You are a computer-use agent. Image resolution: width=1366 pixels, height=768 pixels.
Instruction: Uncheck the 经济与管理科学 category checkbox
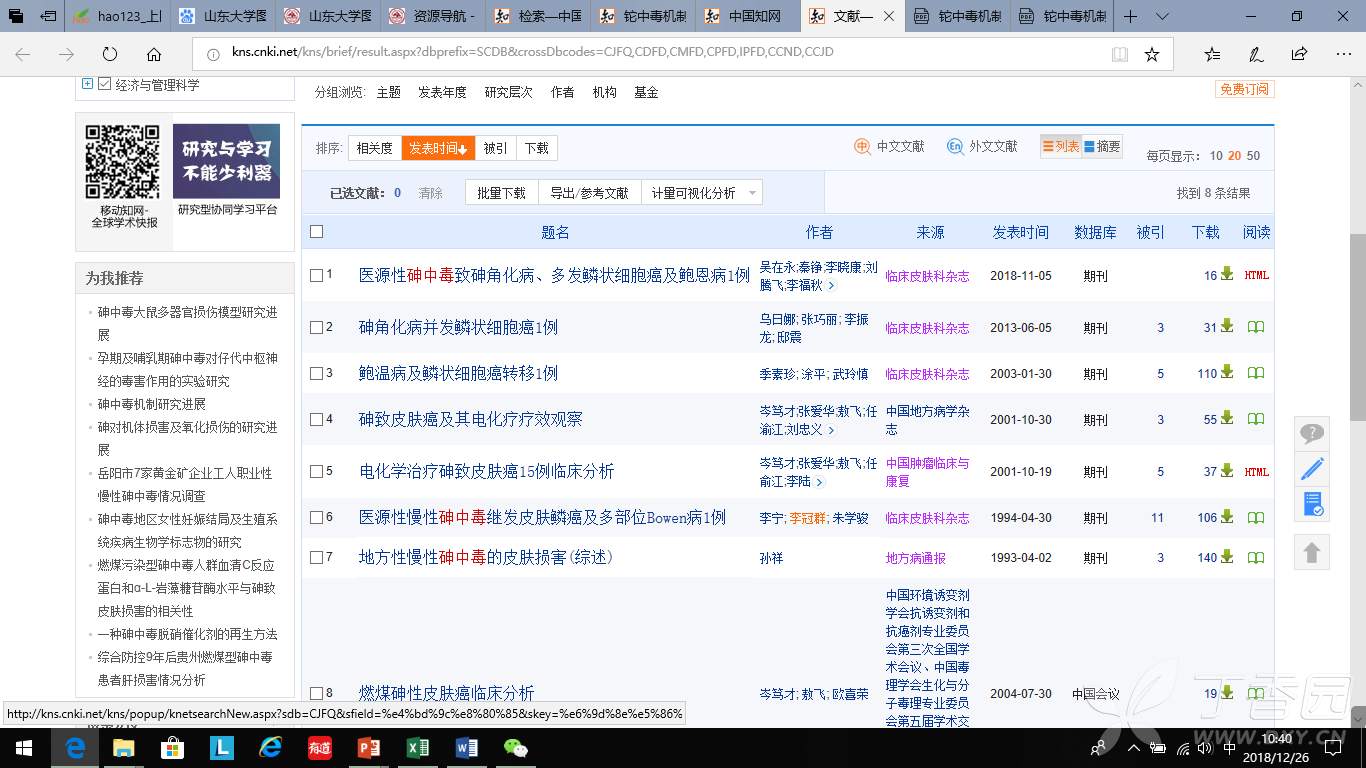pyautogui.click(x=104, y=84)
